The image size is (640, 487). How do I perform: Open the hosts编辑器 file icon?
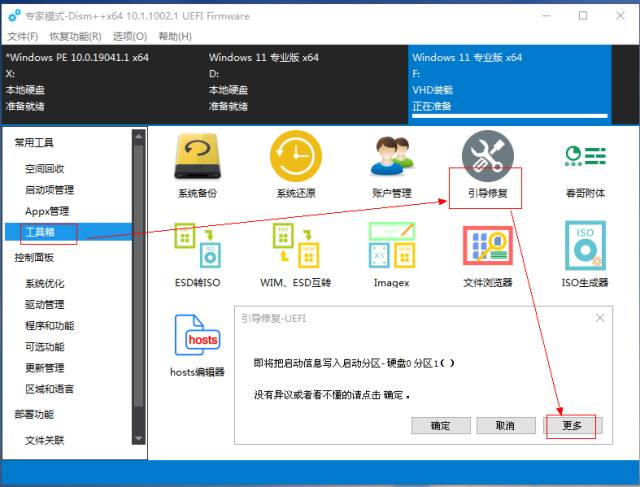[x=198, y=335]
